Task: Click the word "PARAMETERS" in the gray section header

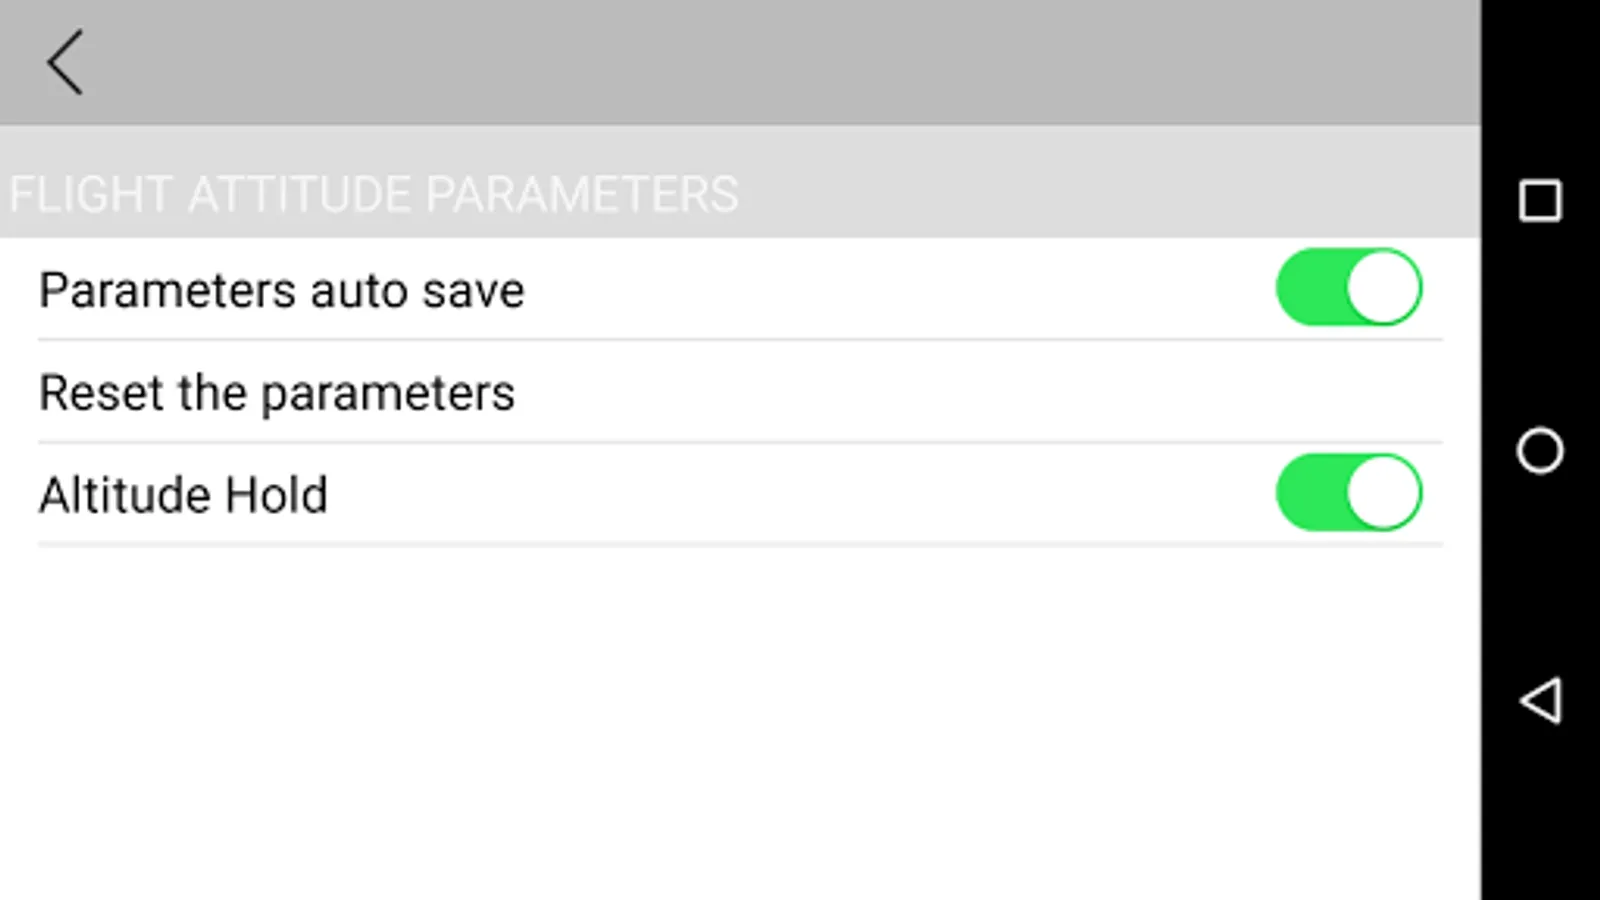Action: point(582,194)
